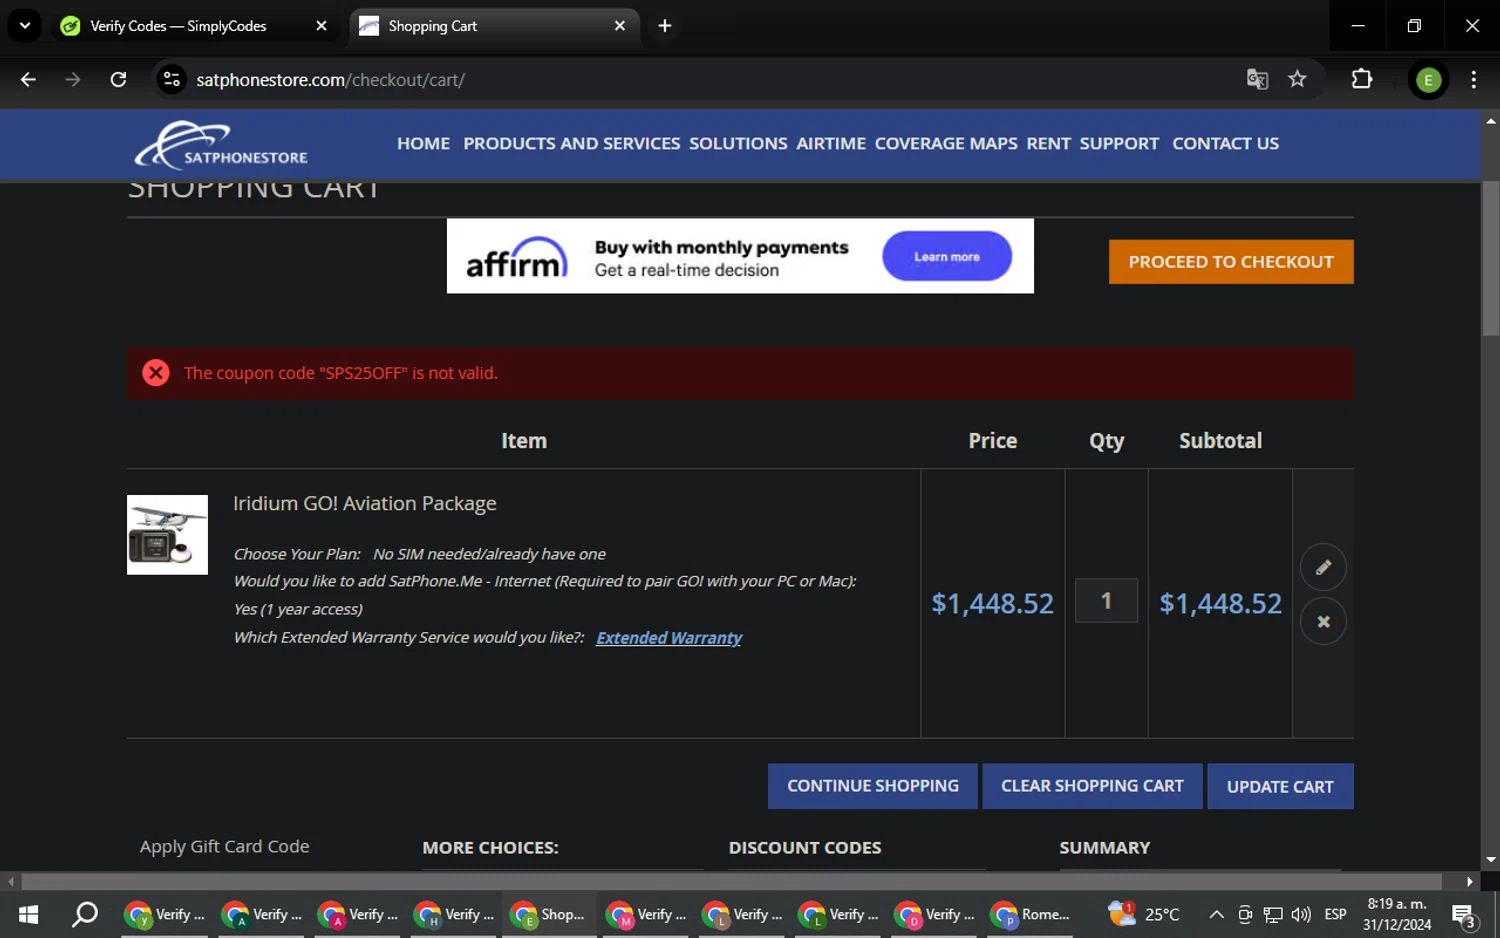
Task: Open the green E profile avatar
Action: pyautogui.click(x=1428, y=80)
